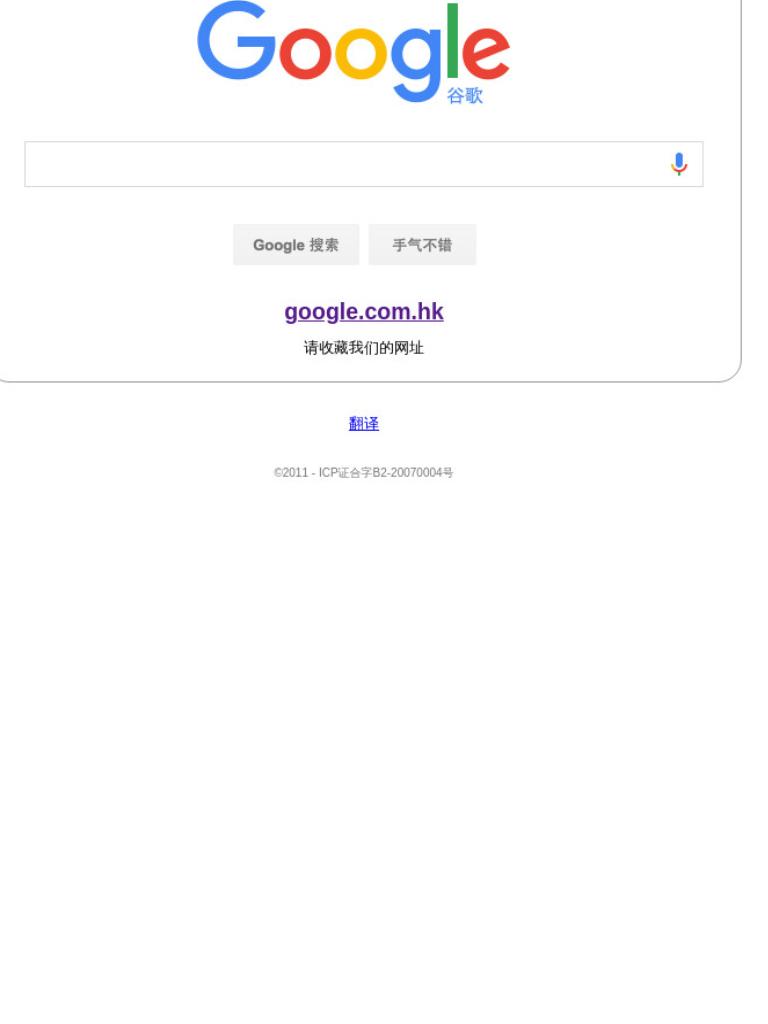This screenshot has width=768, height=1024.
Task: Click the Google 搜索 button
Action: tap(296, 245)
